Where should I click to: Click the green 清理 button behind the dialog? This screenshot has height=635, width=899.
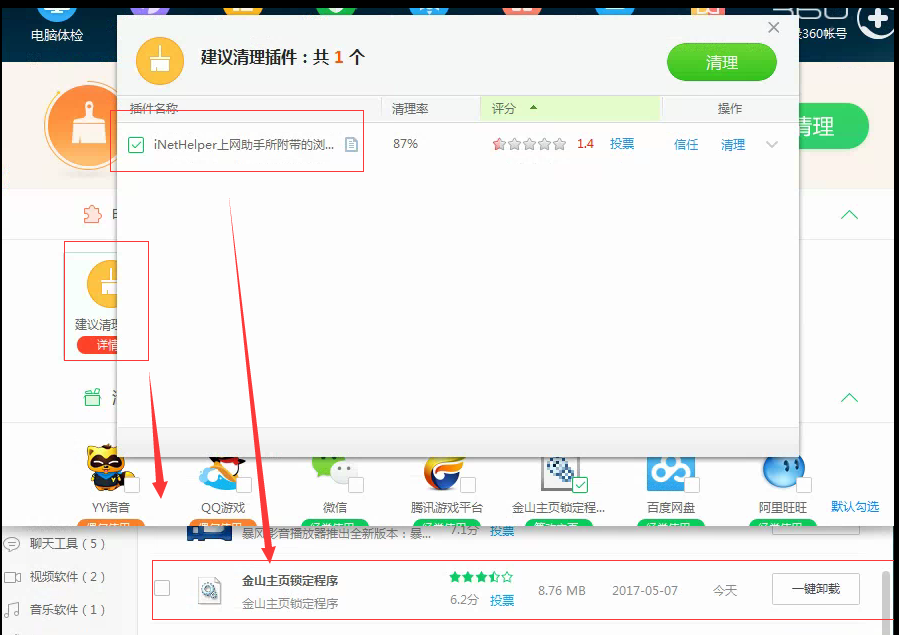coord(834,126)
